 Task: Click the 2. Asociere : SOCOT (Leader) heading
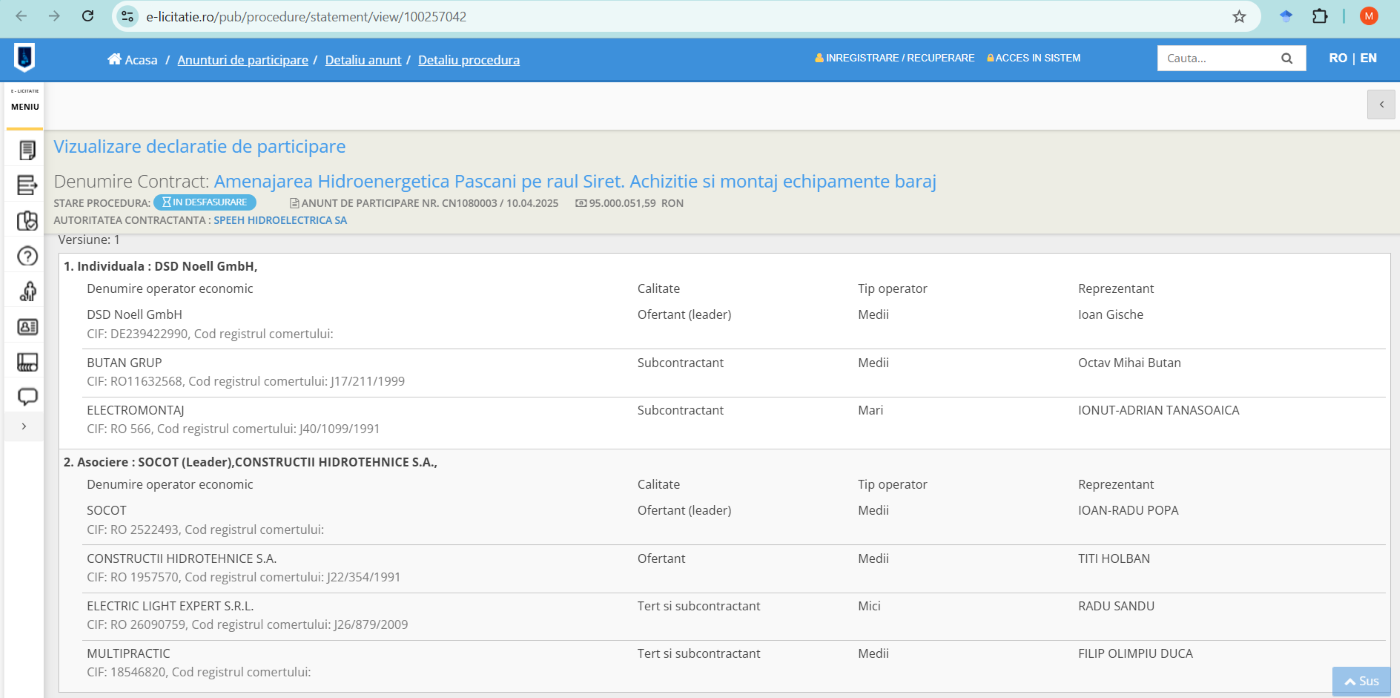(x=250, y=462)
